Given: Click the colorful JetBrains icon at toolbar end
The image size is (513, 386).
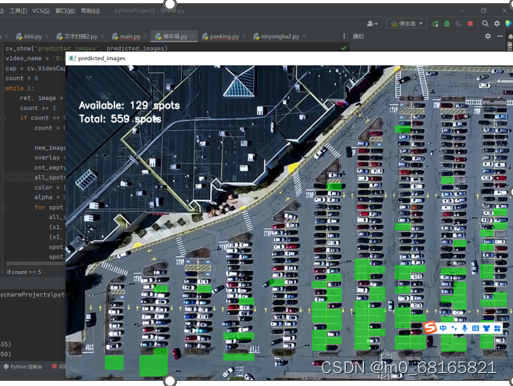Looking at the screenshot, I should coord(508,24).
